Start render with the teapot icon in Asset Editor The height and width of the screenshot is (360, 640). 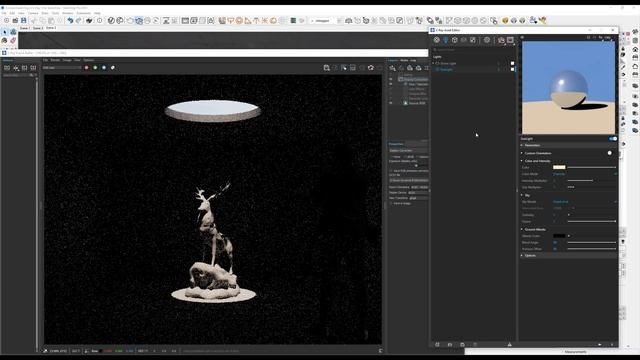coord(501,40)
